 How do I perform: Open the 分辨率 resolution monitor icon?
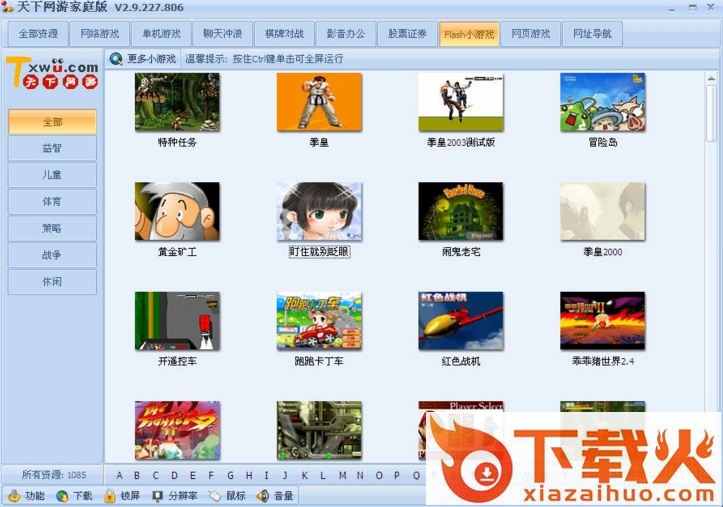click(158, 496)
